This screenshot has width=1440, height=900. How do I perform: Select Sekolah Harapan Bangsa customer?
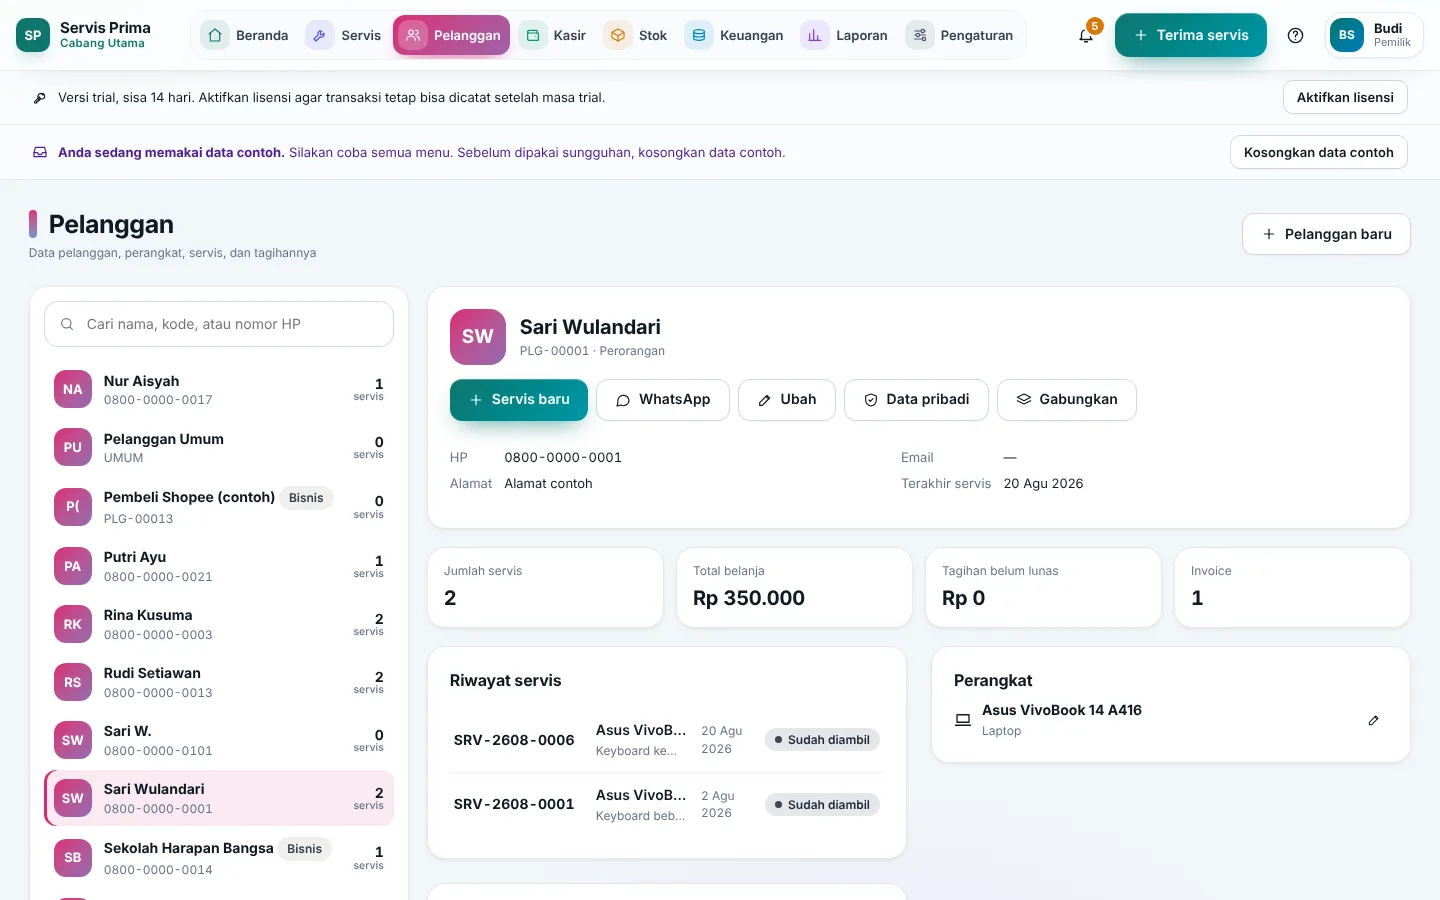coord(219,857)
